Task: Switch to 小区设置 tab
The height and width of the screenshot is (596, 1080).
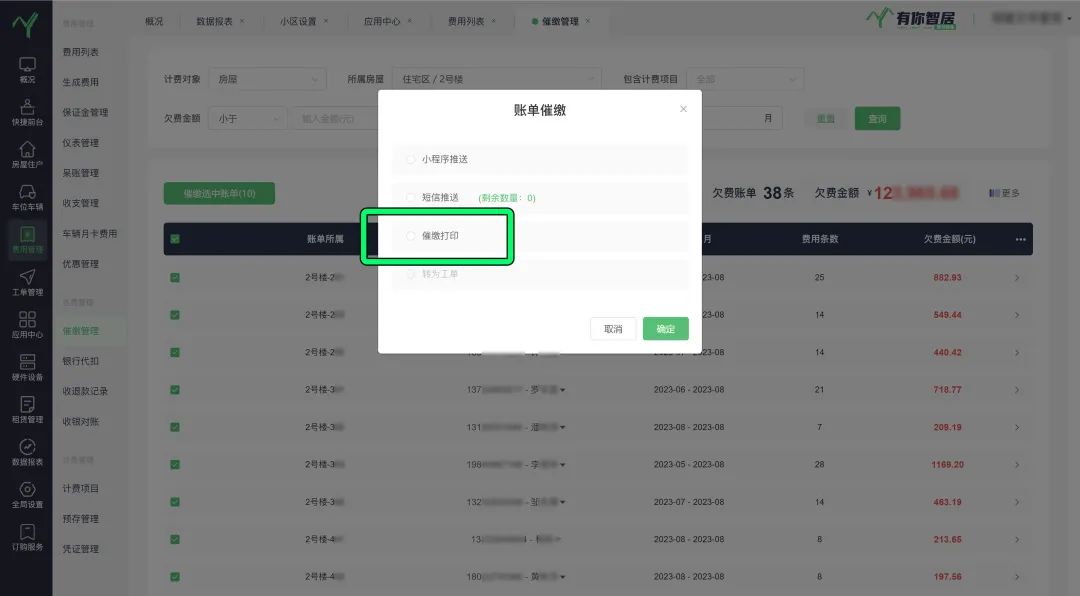Action: coord(297,21)
